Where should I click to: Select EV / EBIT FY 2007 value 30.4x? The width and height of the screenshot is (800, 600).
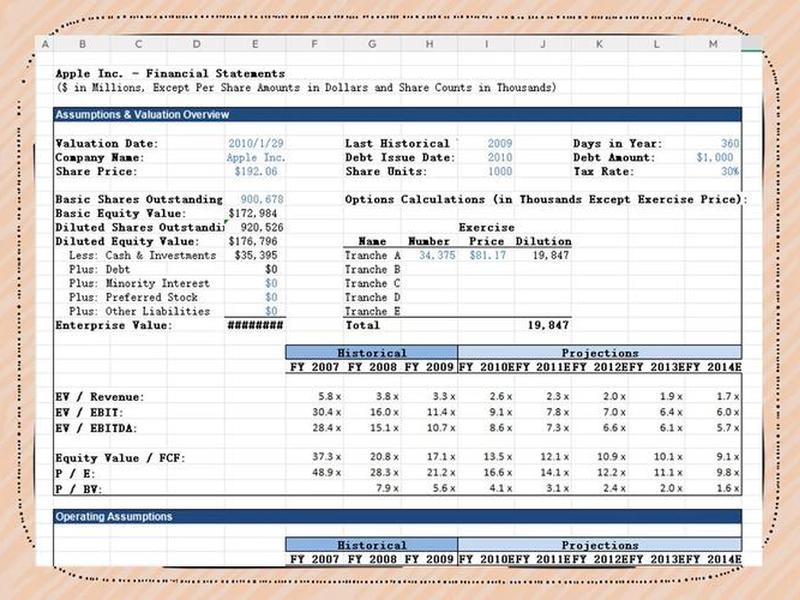click(327, 412)
